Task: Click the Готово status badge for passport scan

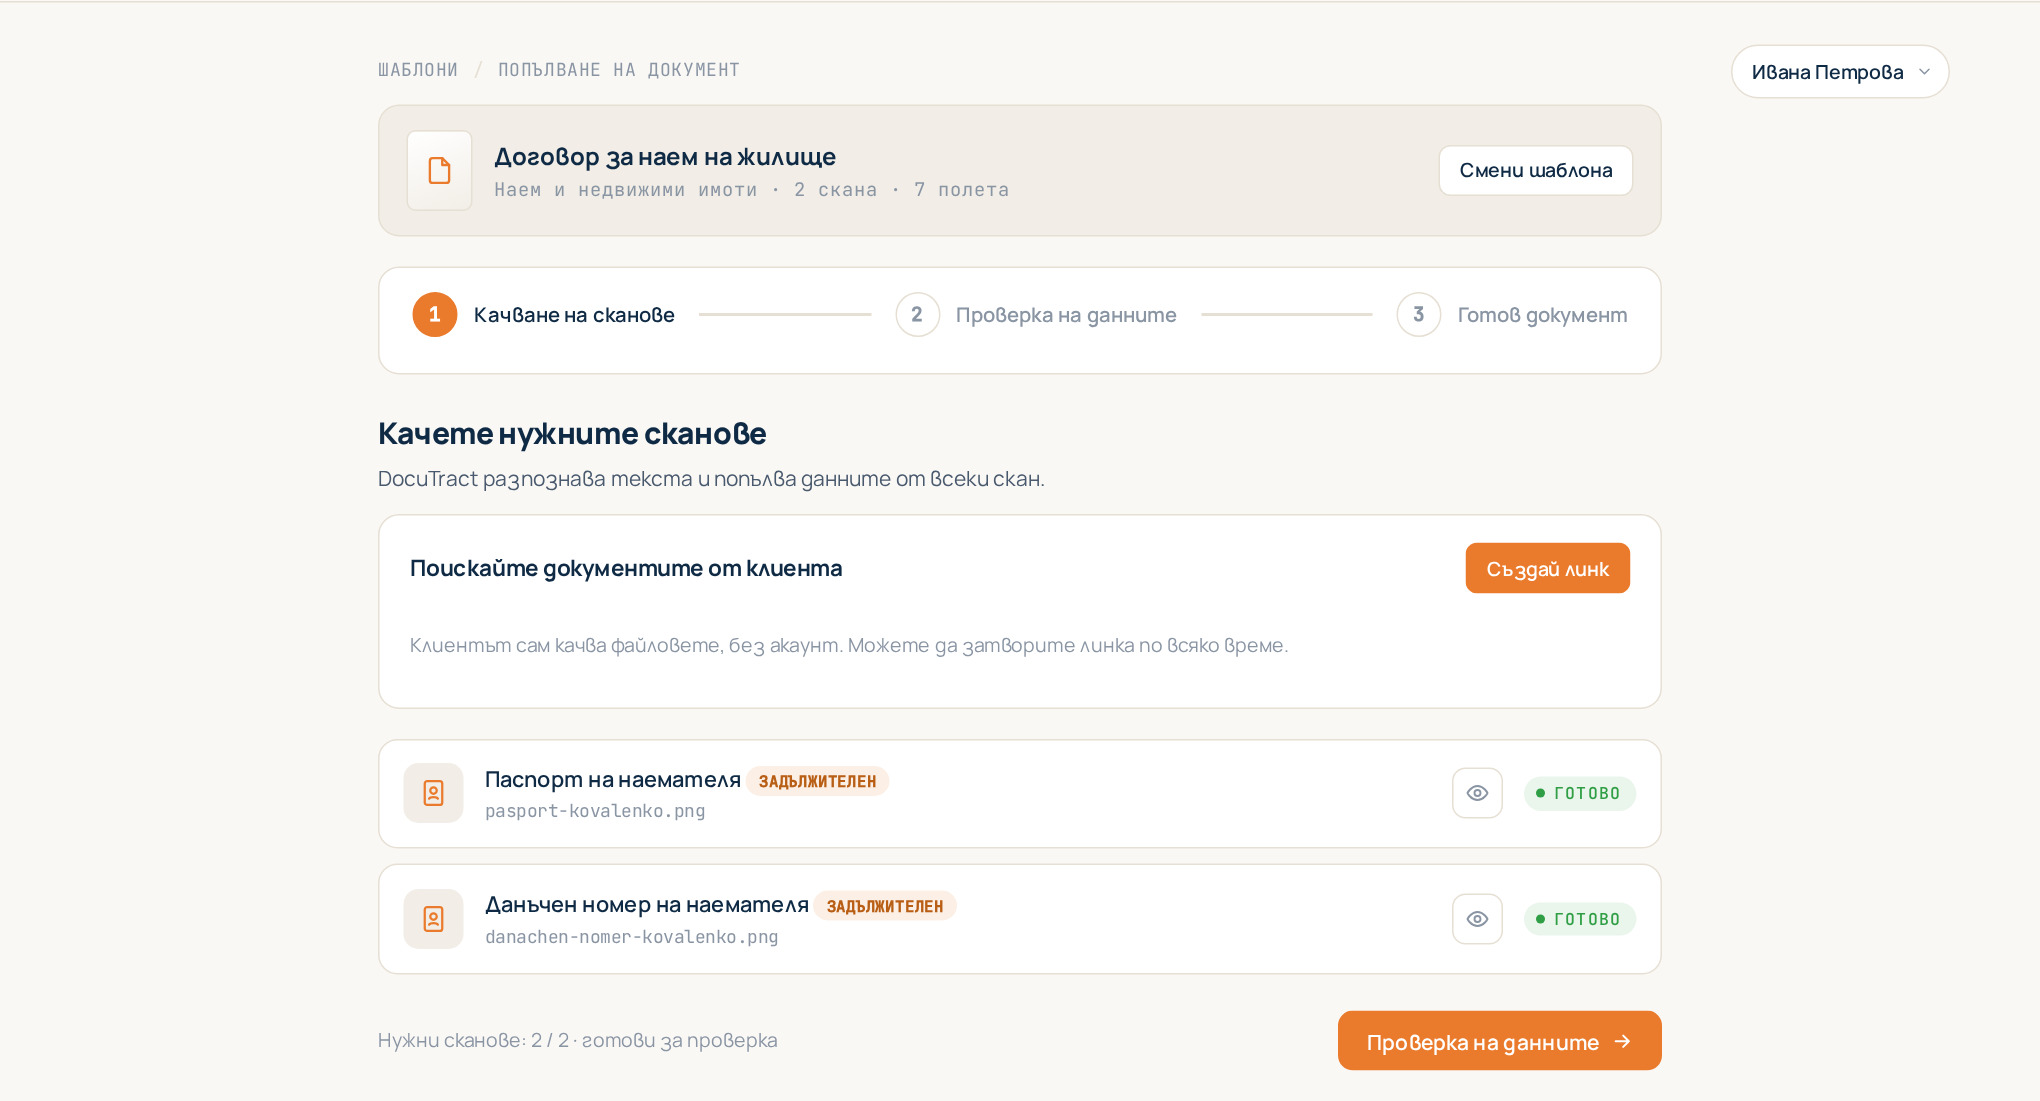Action: pos(1579,793)
